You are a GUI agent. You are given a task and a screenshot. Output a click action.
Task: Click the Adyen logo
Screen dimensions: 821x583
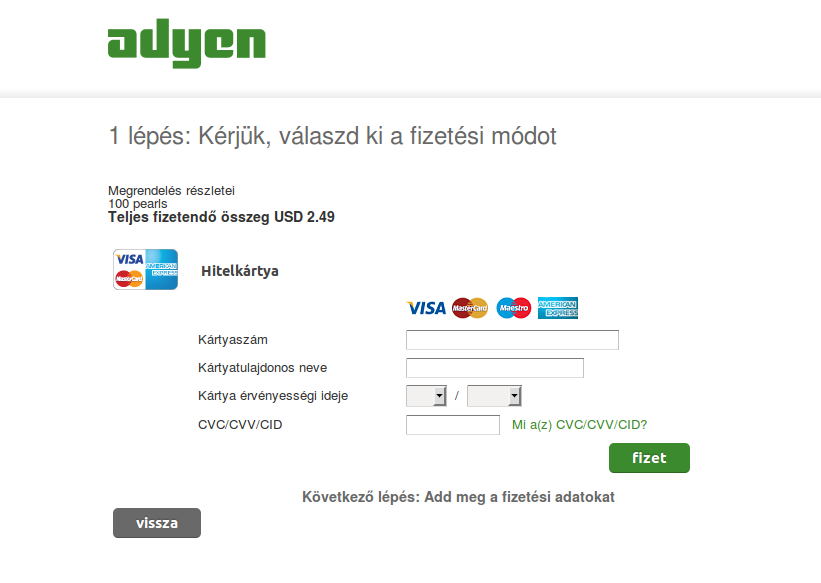coord(186,43)
